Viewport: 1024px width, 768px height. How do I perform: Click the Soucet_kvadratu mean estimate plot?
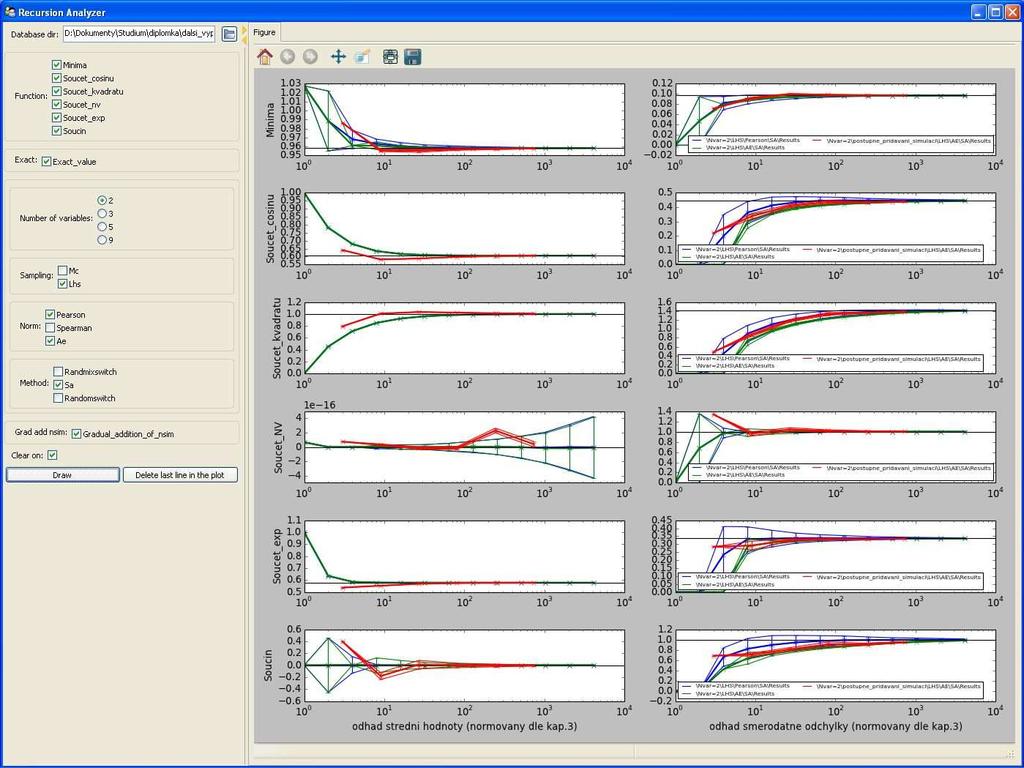tap(464, 338)
